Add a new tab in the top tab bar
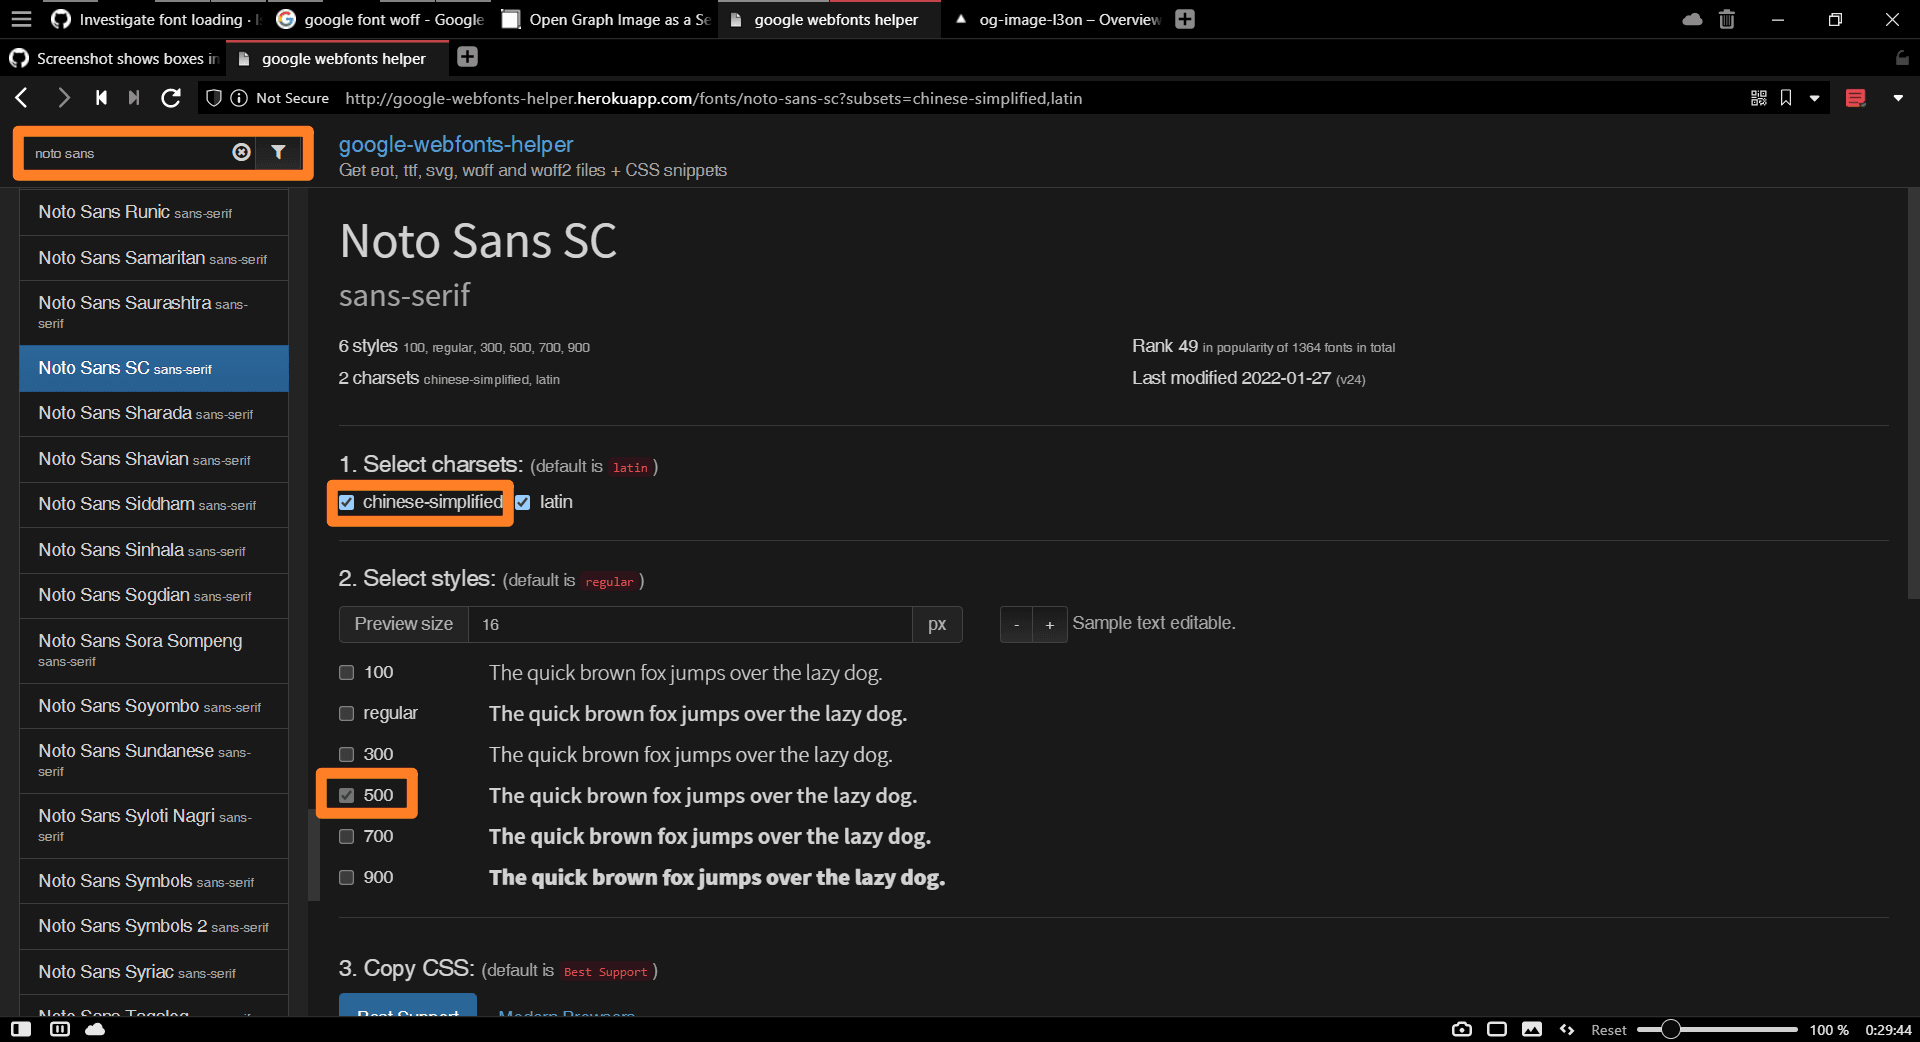This screenshot has width=1920, height=1042. click(x=1185, y=19)
